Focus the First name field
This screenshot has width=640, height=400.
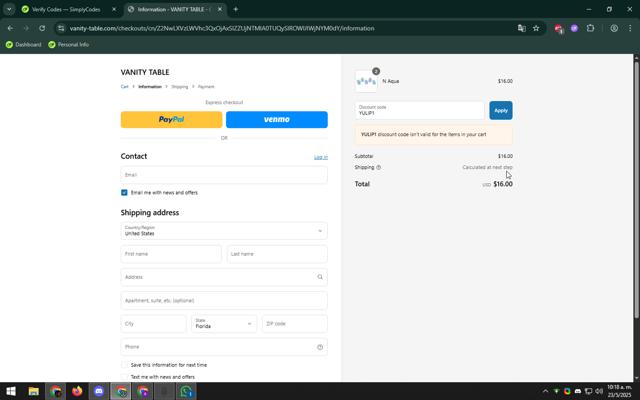pyautogui.click(x=171, y=254)
